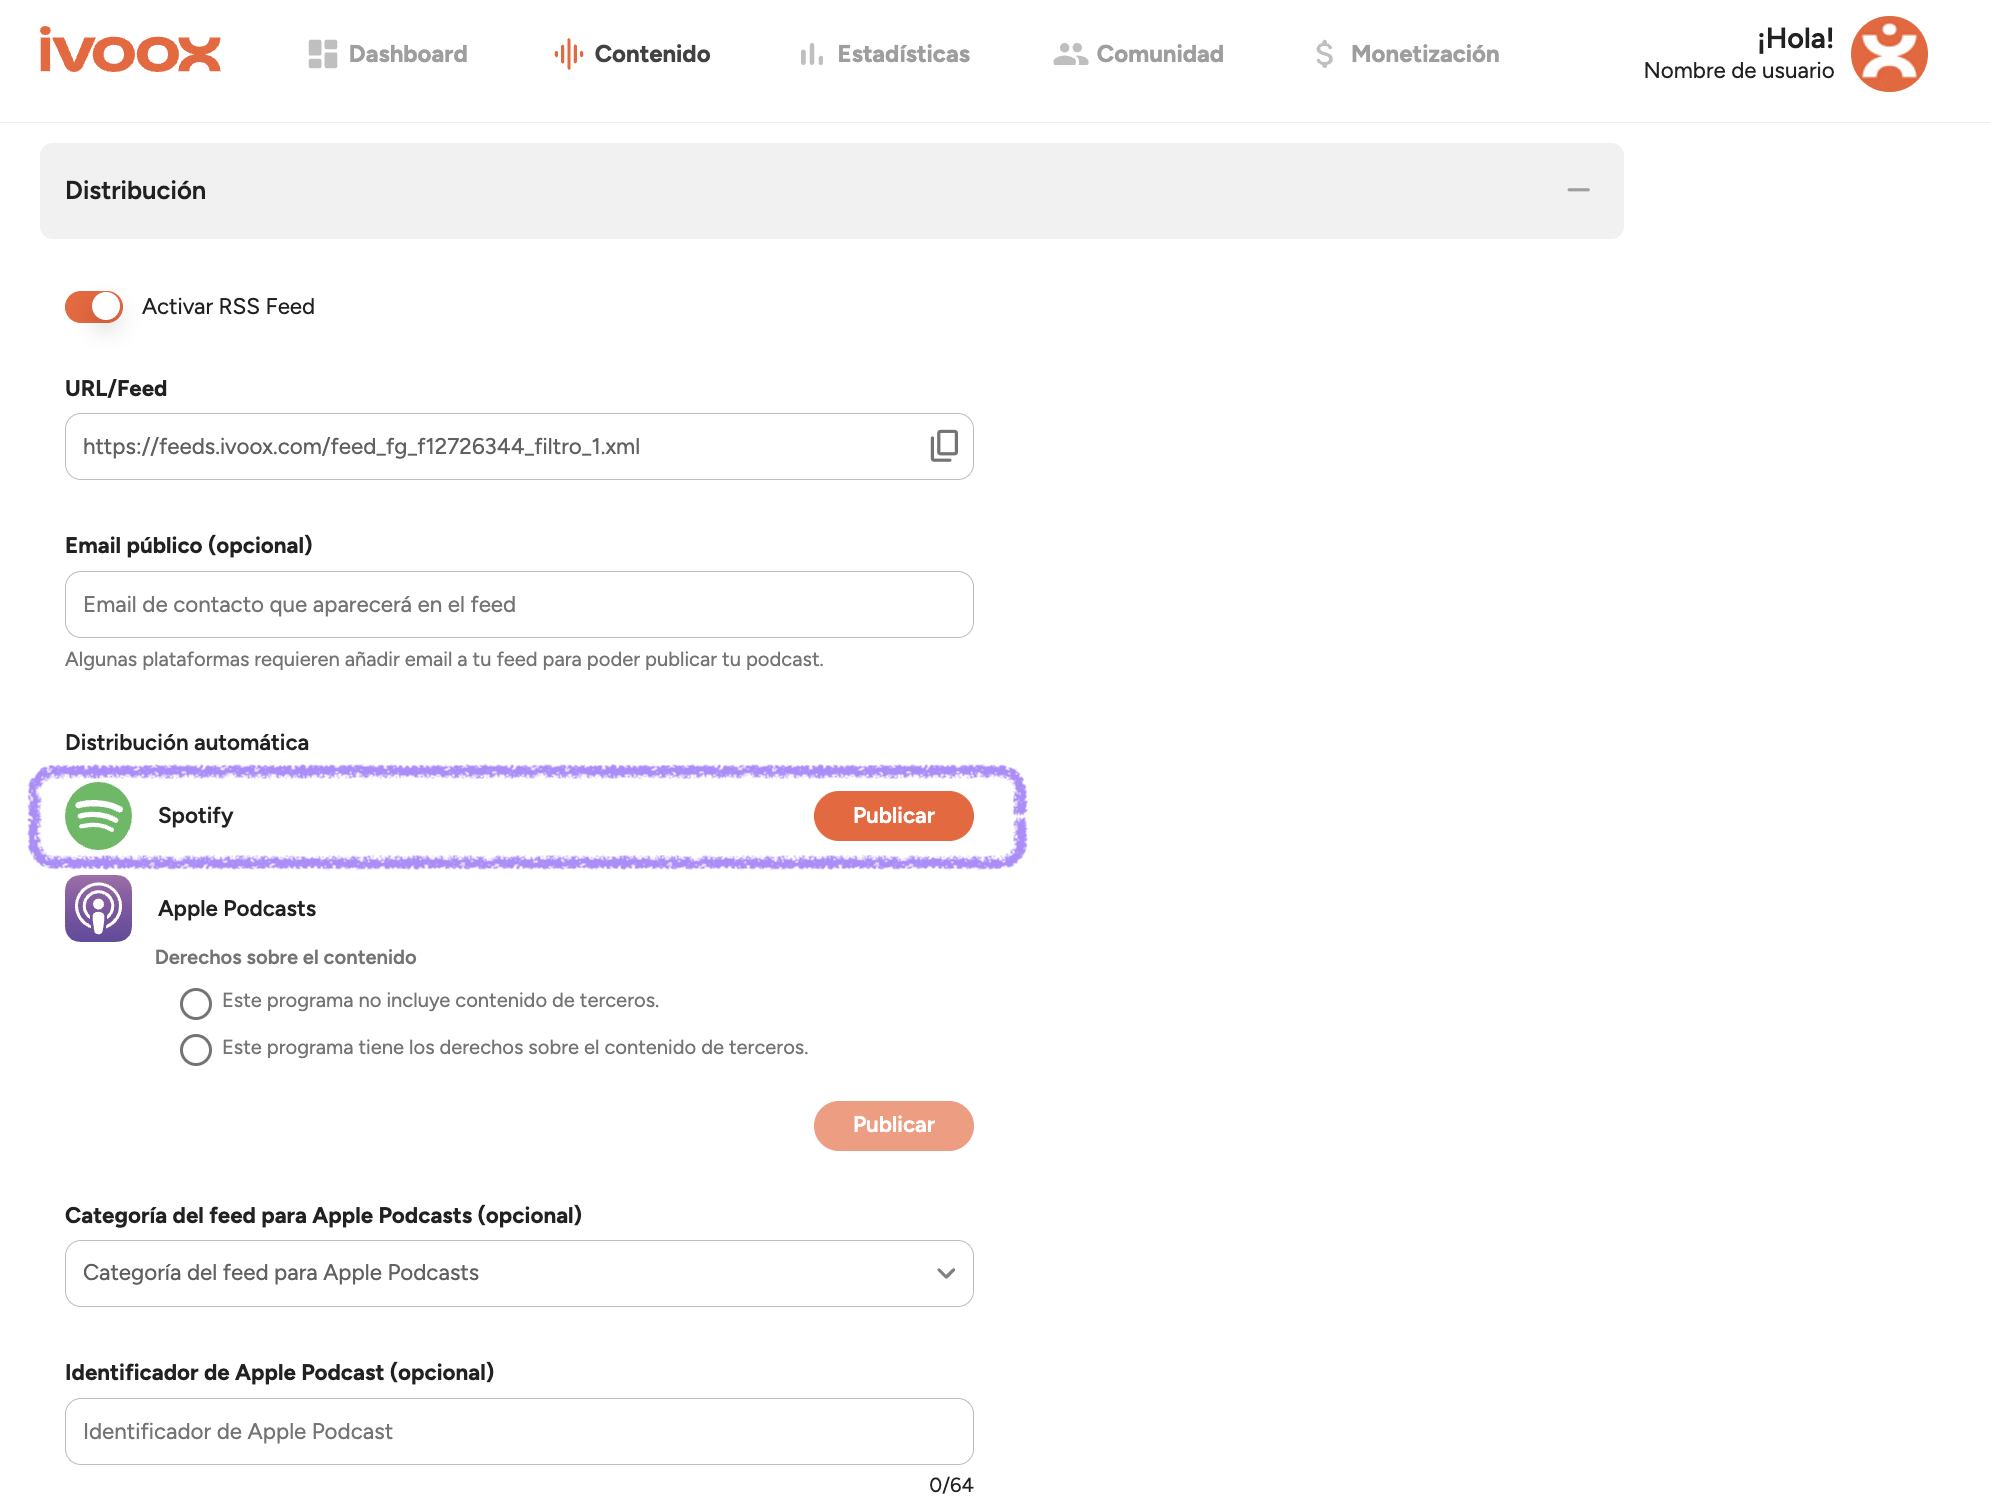This screenshot has height=1512, width=1990.
Task: Click the category dropdown chevron arrow
Action: click(946, 1273)
